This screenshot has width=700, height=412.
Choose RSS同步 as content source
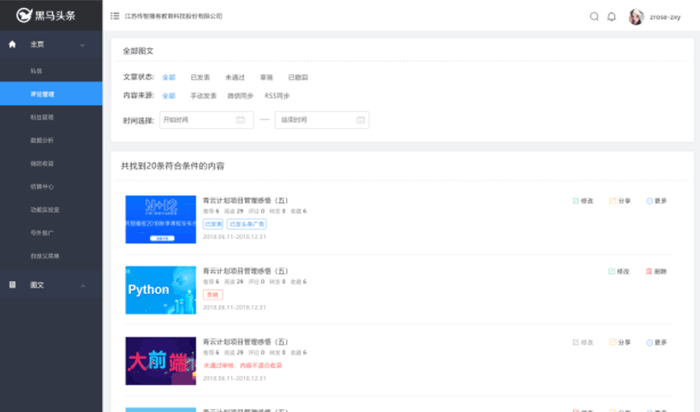277,96
